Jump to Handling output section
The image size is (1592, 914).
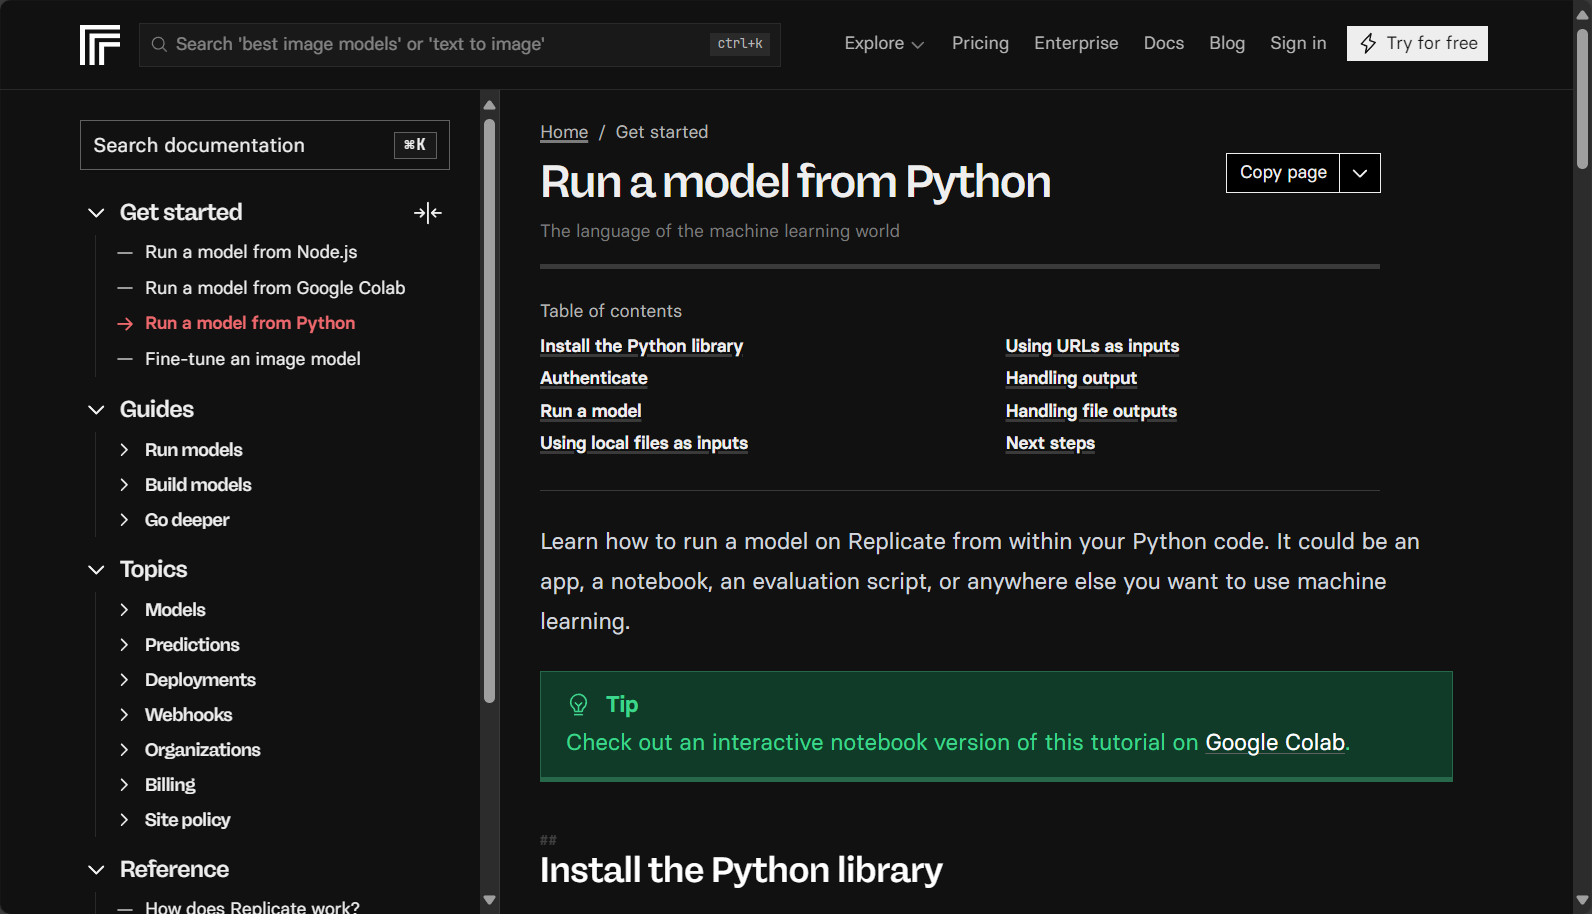(1071, 378)
